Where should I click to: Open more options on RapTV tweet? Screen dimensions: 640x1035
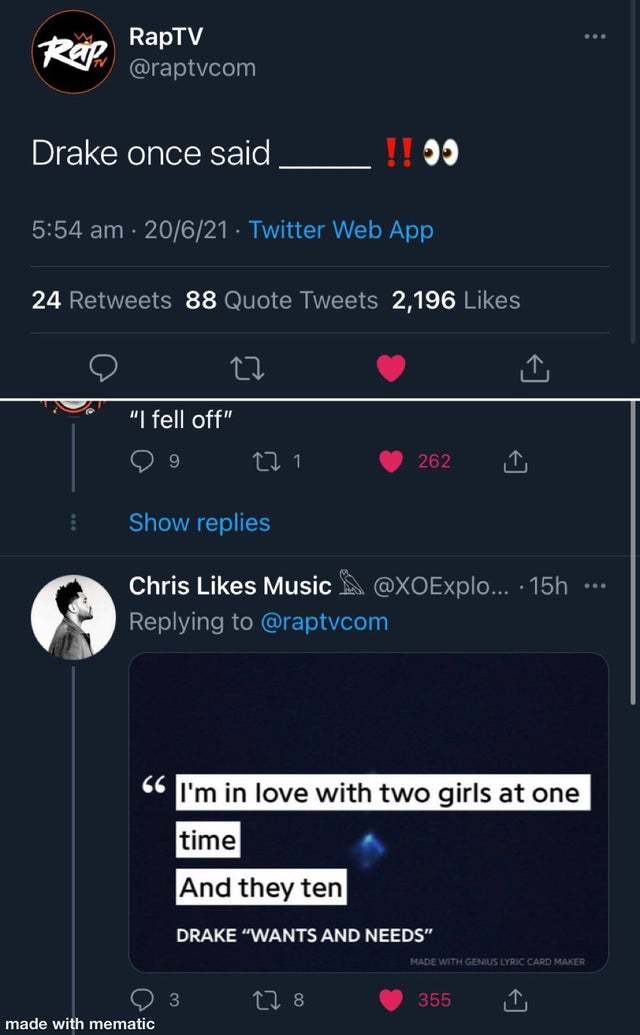click(596, 37)
